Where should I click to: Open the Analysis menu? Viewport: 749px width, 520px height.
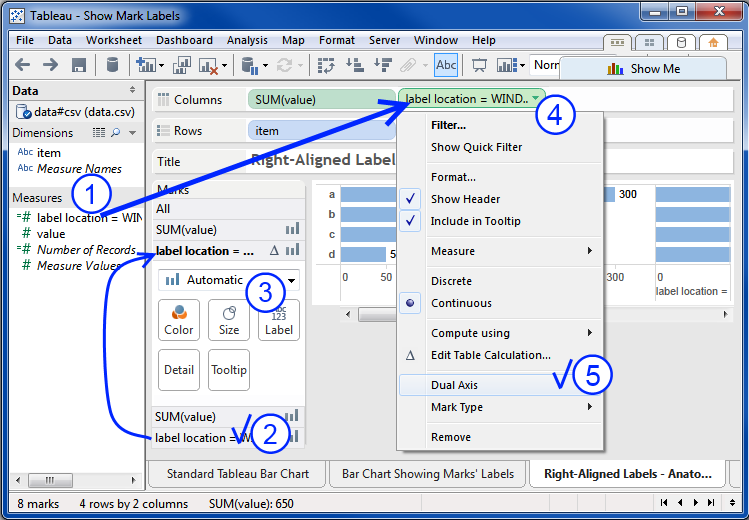point(247,40)
